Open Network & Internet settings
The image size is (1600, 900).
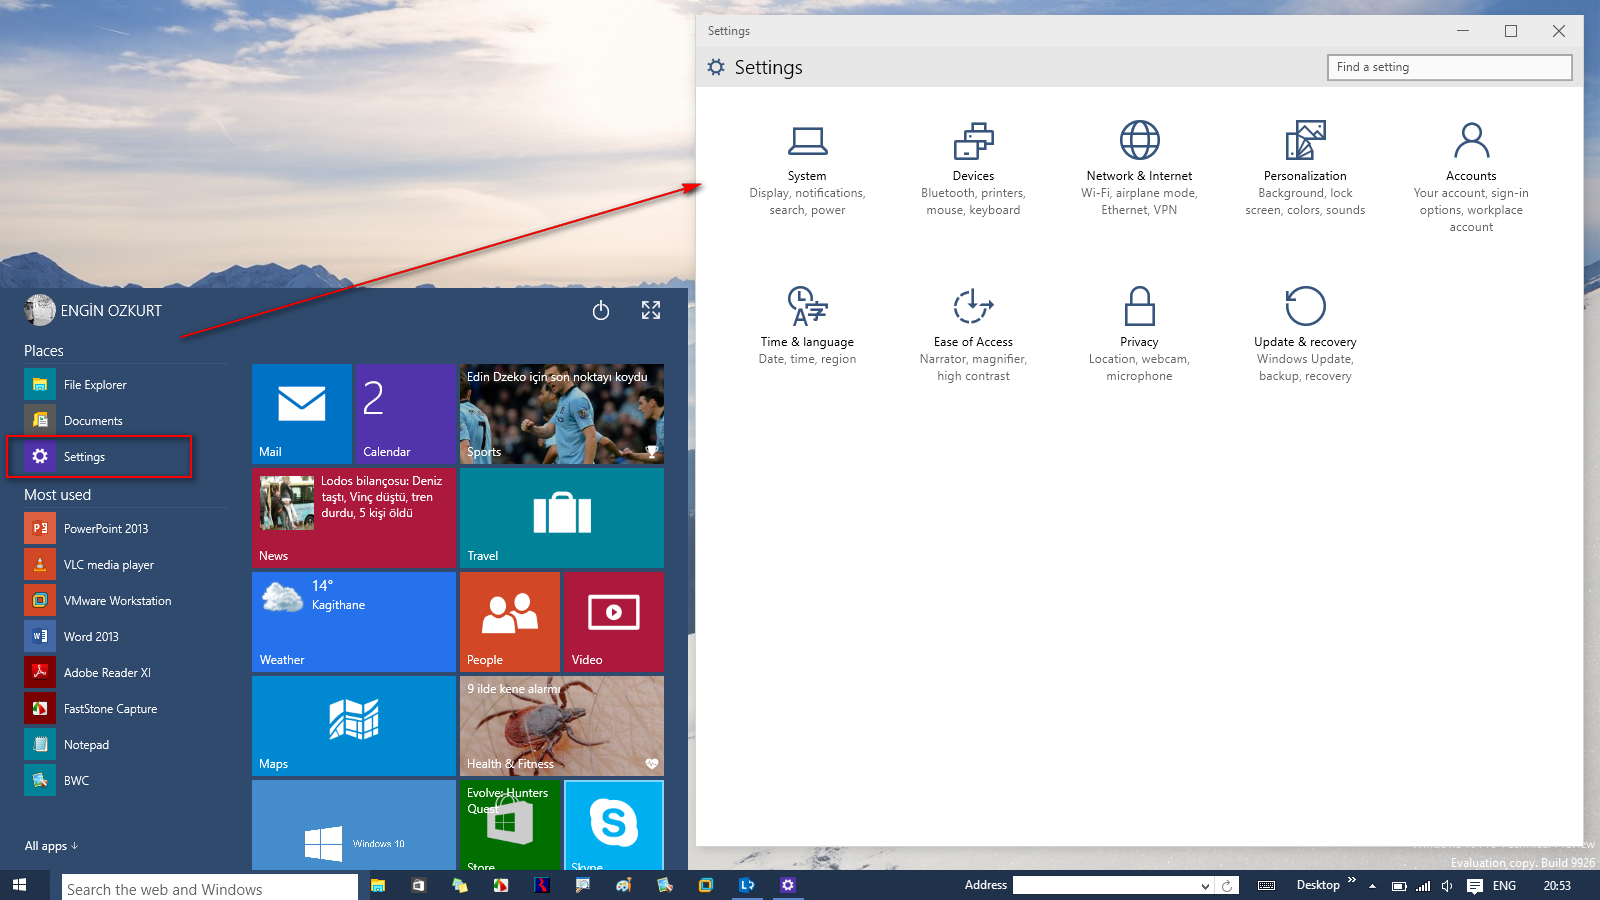tap(1139, 170)
